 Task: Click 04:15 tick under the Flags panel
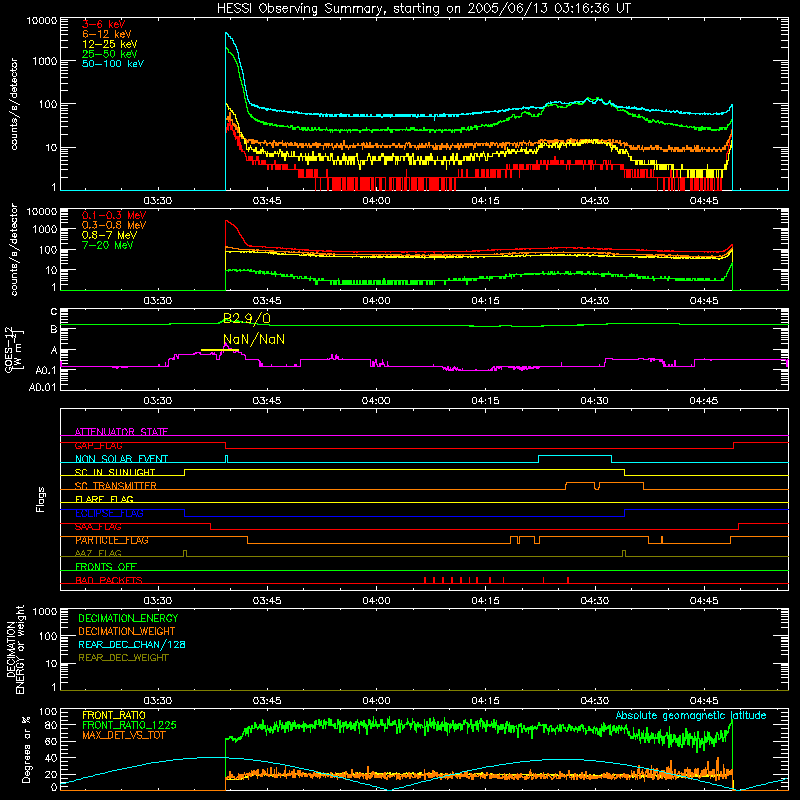click(x=486, y=601)
